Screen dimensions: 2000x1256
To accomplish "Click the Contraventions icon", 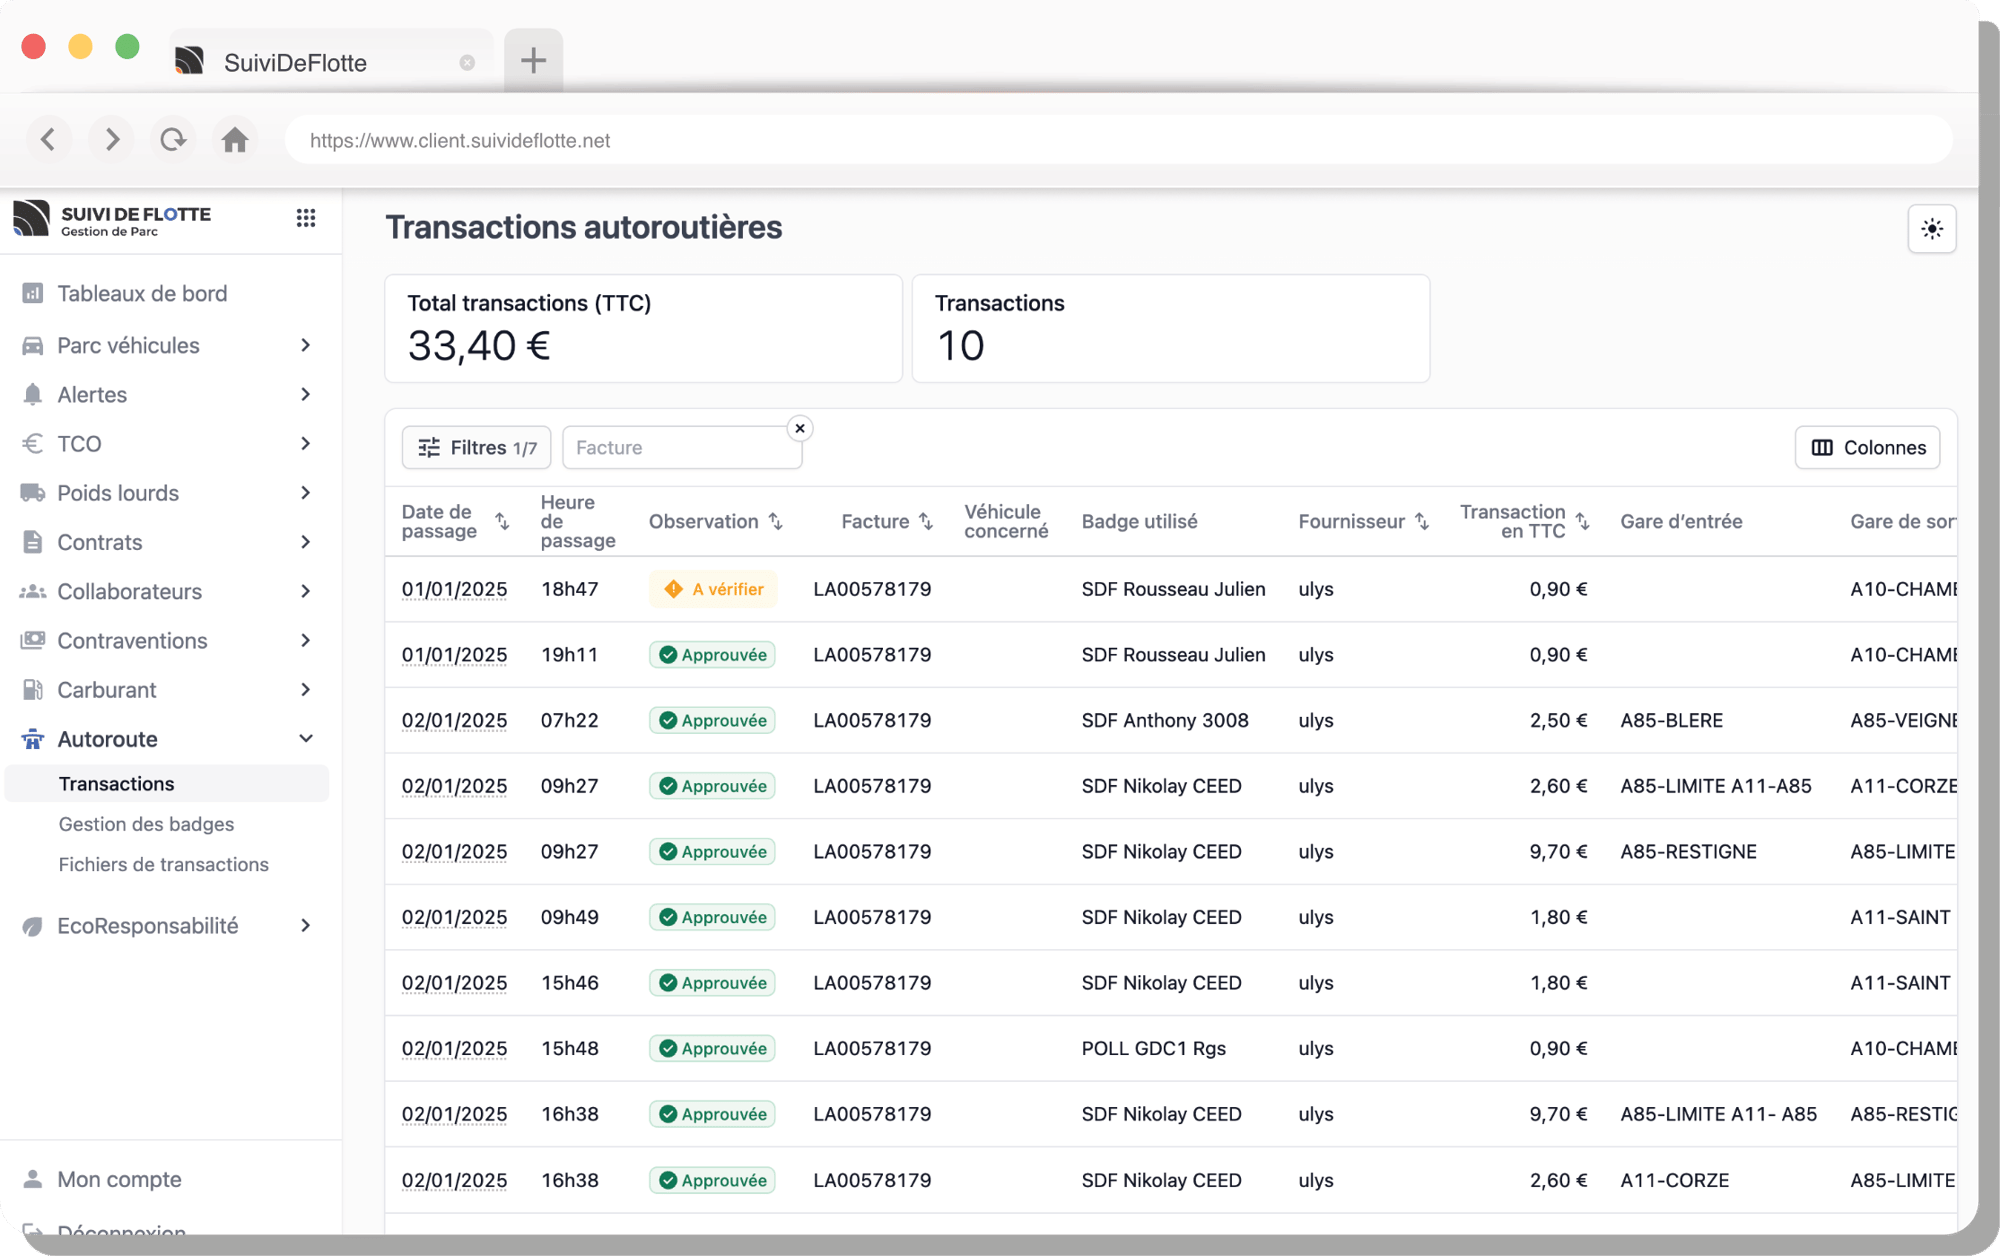I will point(33,640).
